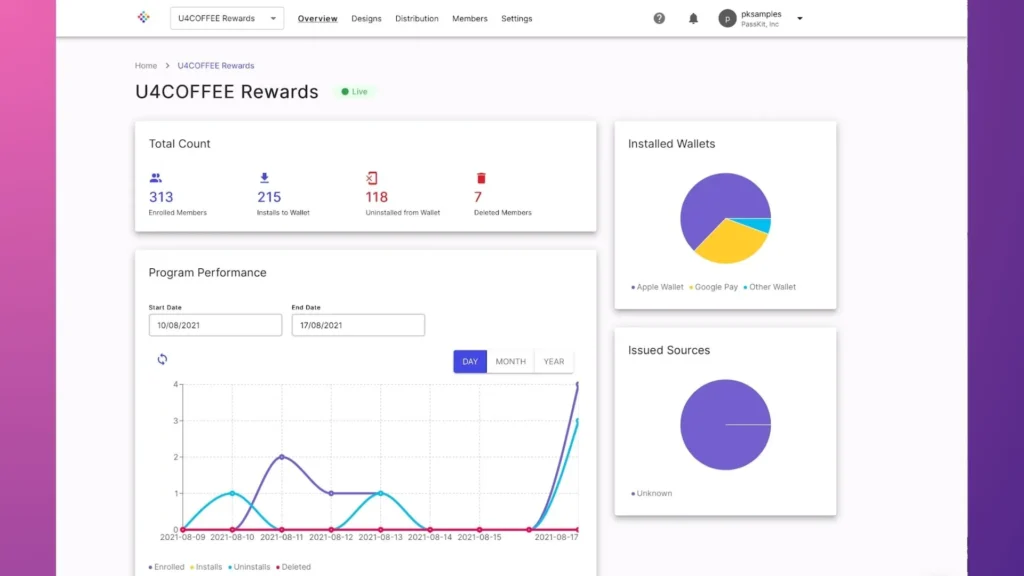Click the PassKit logo icon
Screen dimensions: 1024x576
click(143, 17)
